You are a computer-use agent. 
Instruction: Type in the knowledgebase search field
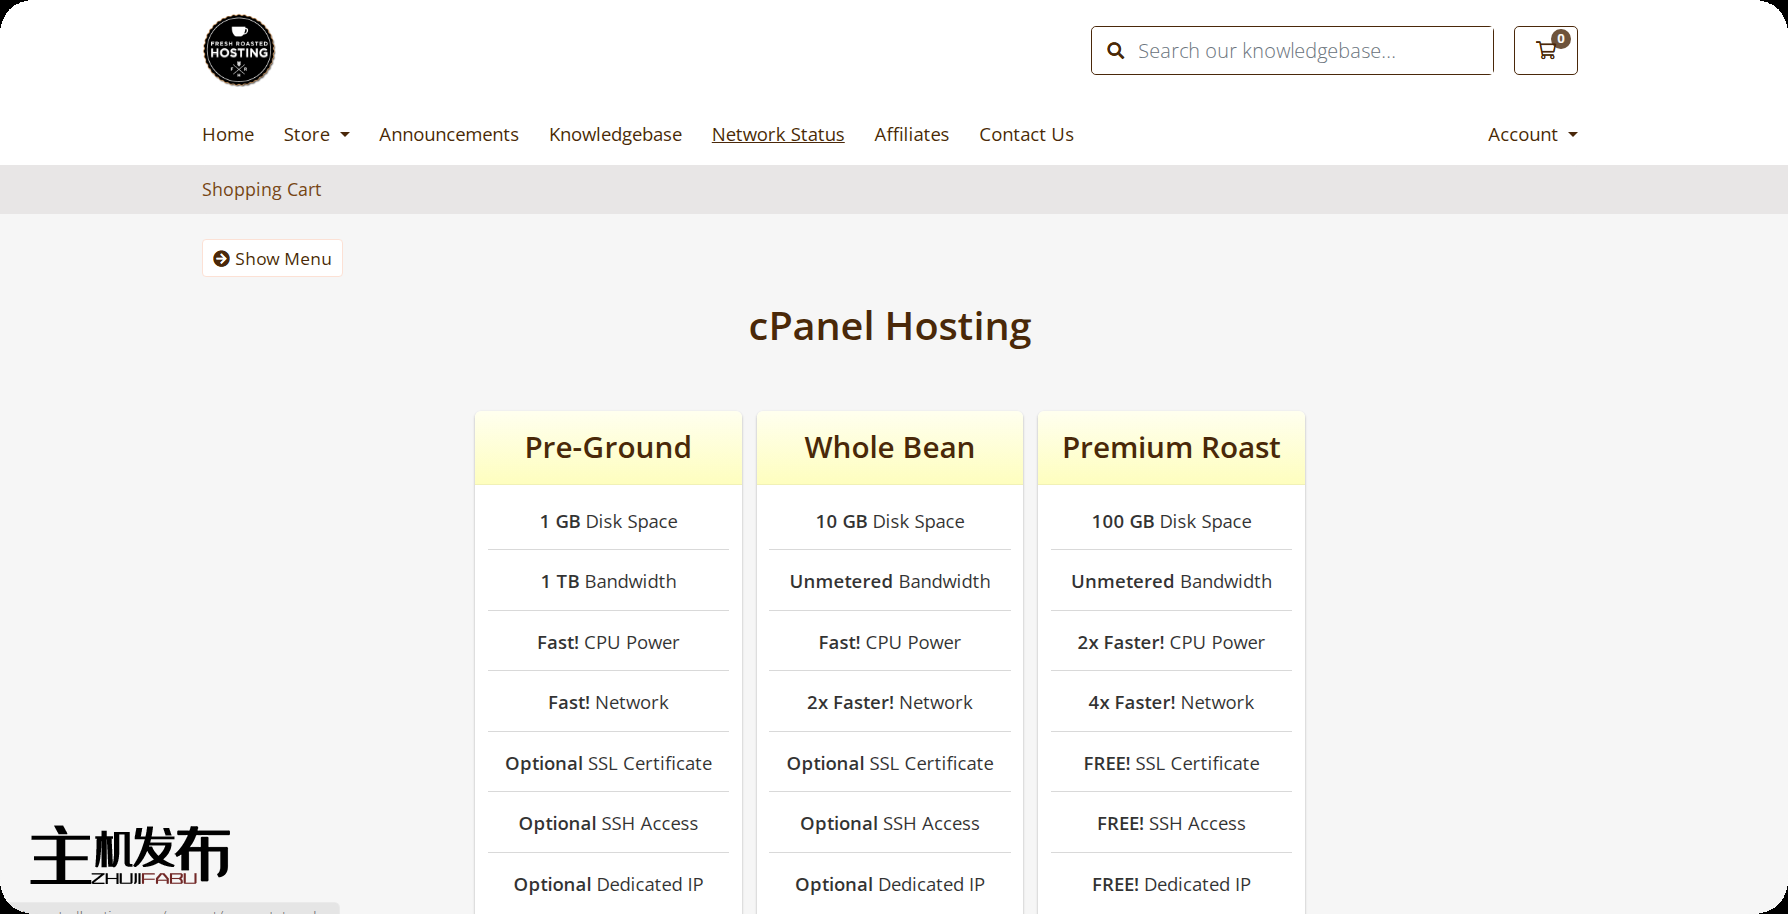[1310, 51]
